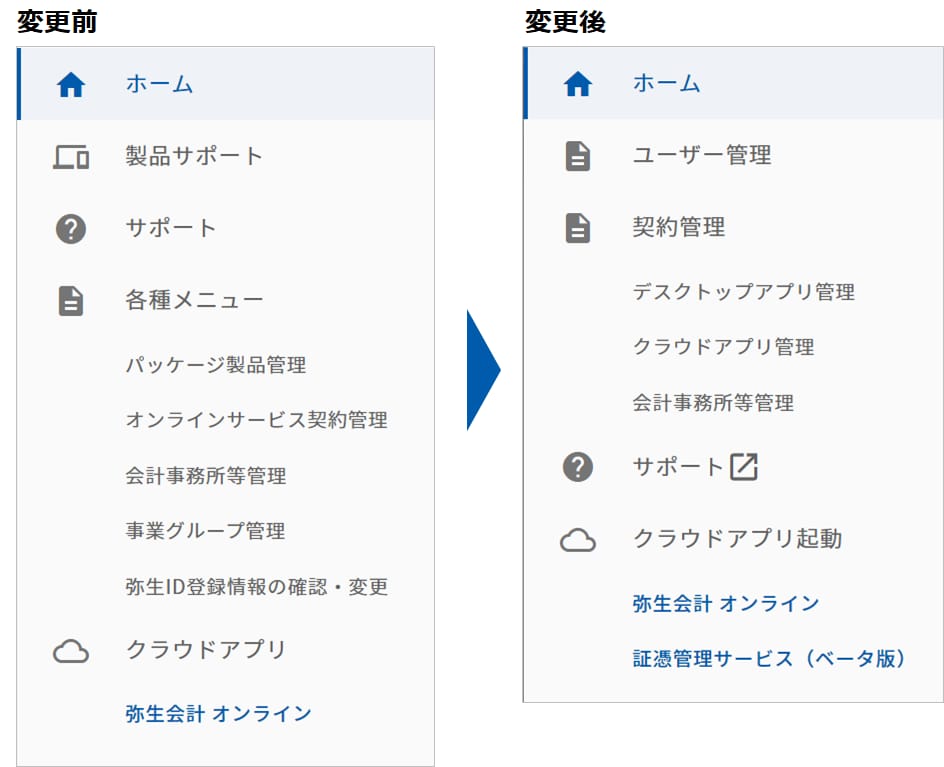944x767 pixels.
Task: Select 会計事務所等管理 under 契約管理
Action: [713, 403]
